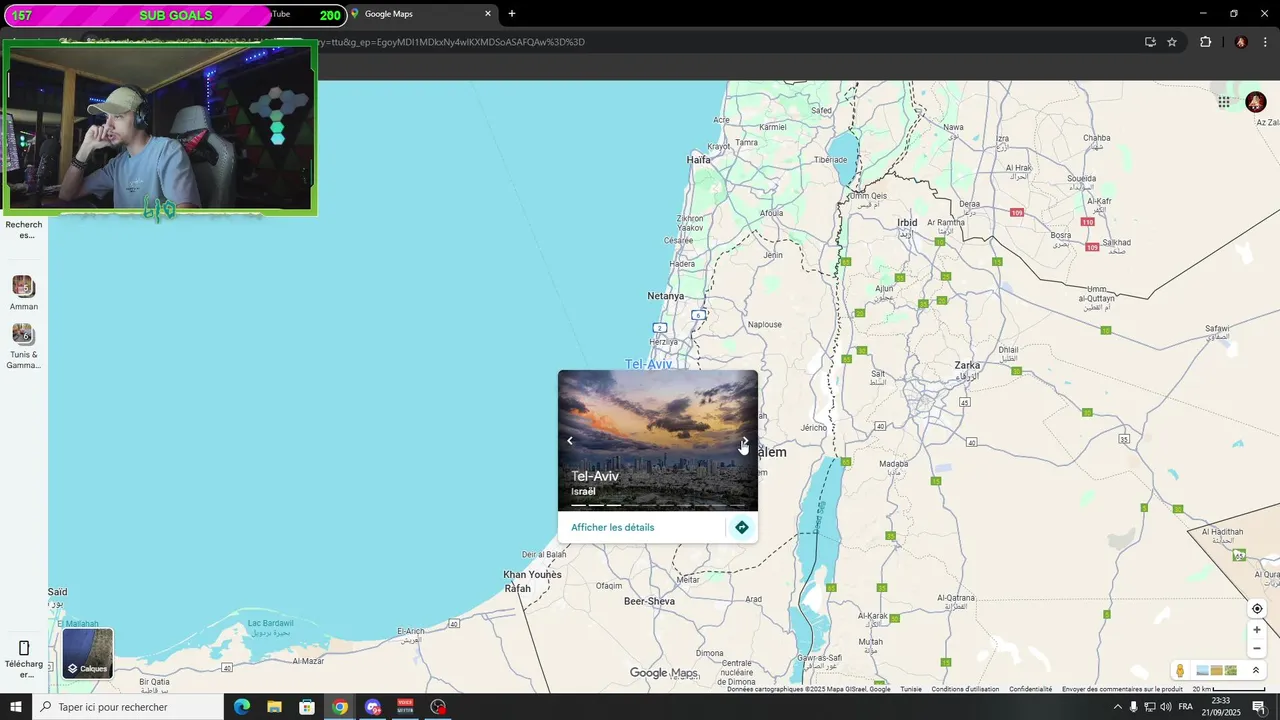Select the Street View pegman
Screen dimensions: 1280x720
point(1180,670)
